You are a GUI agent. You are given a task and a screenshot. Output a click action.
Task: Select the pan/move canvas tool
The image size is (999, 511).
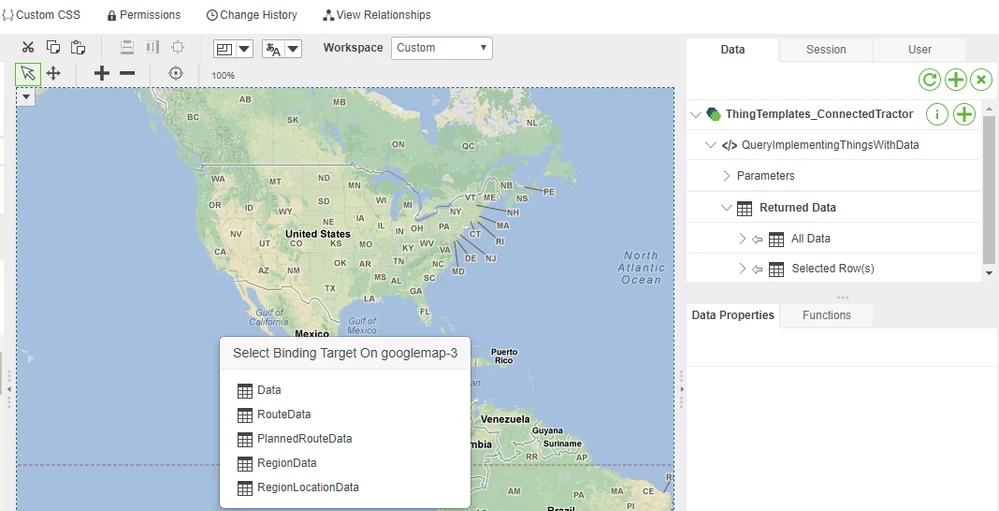[x=54, y=73]
